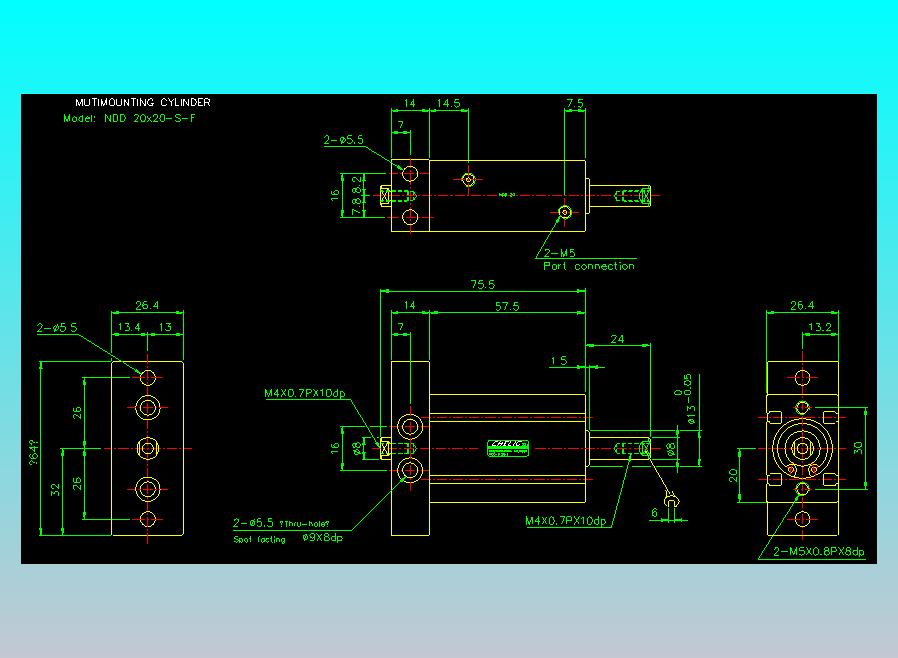Click the CHELIC logo plate on cylinder body
Viewport: 898px width, 658px height.
pyautogui.click(x=508, y=448)
